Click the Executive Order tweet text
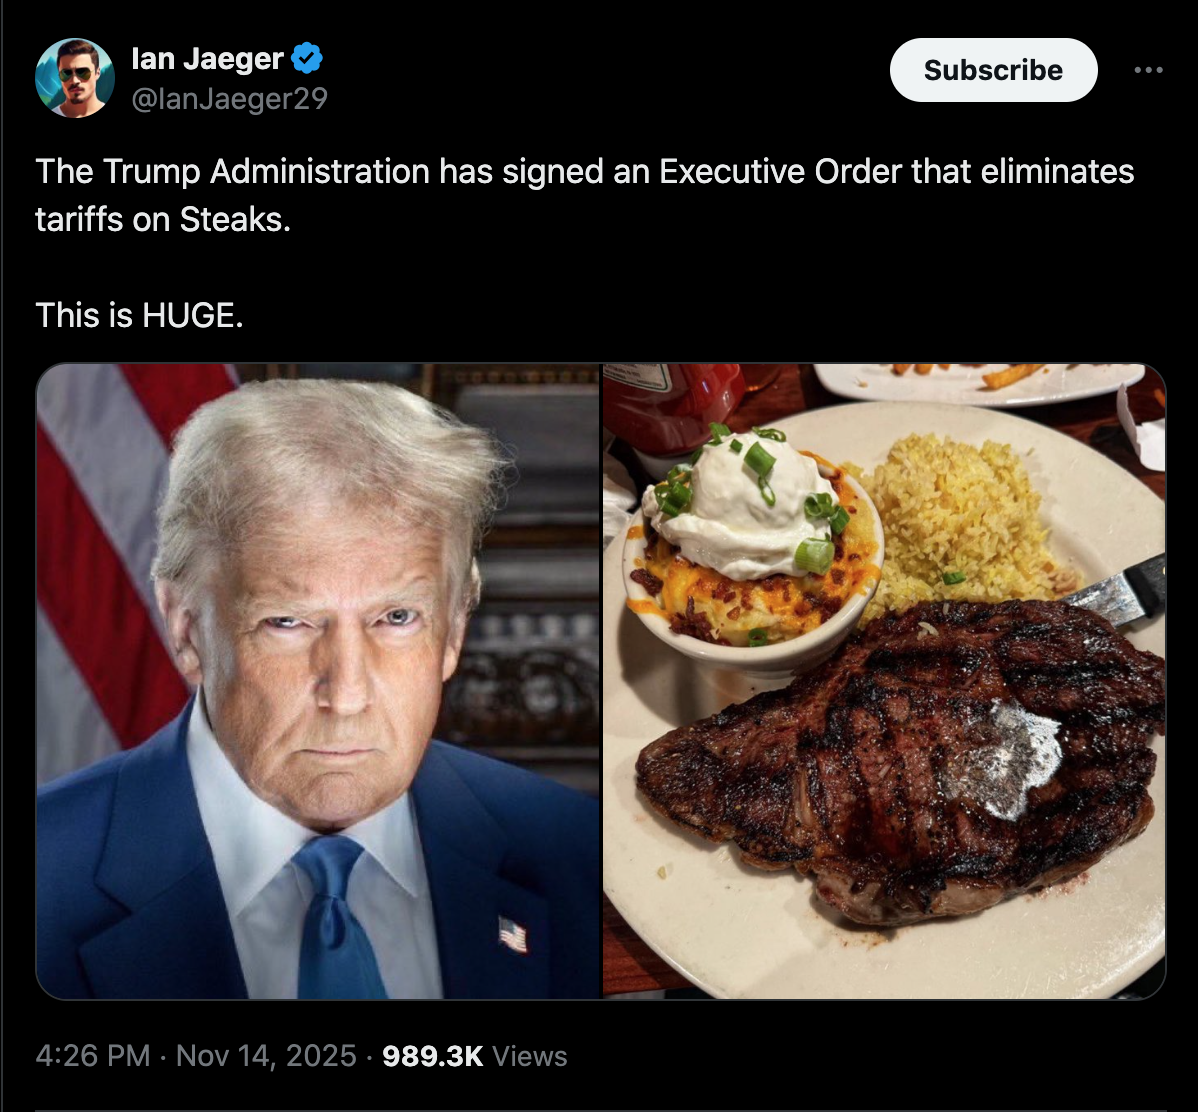Screen dimensions: 1198x1112 click(x=584, y=195)
